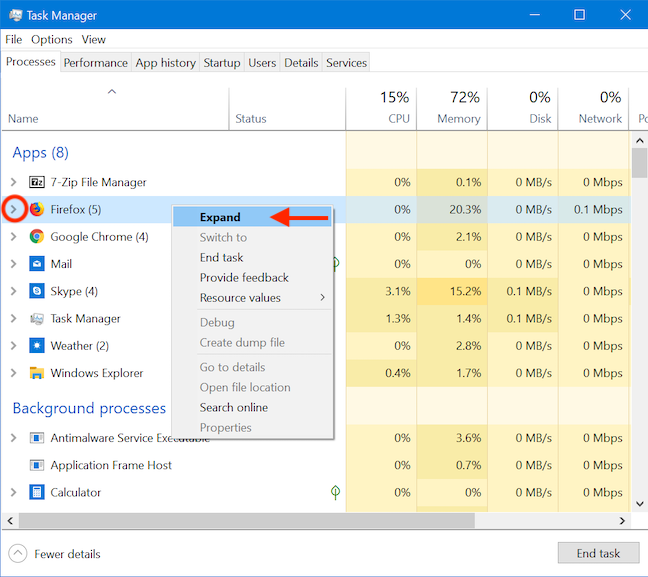Choose Expand in the context menu
Screen dimensions: 648x577
pos(220,217)
